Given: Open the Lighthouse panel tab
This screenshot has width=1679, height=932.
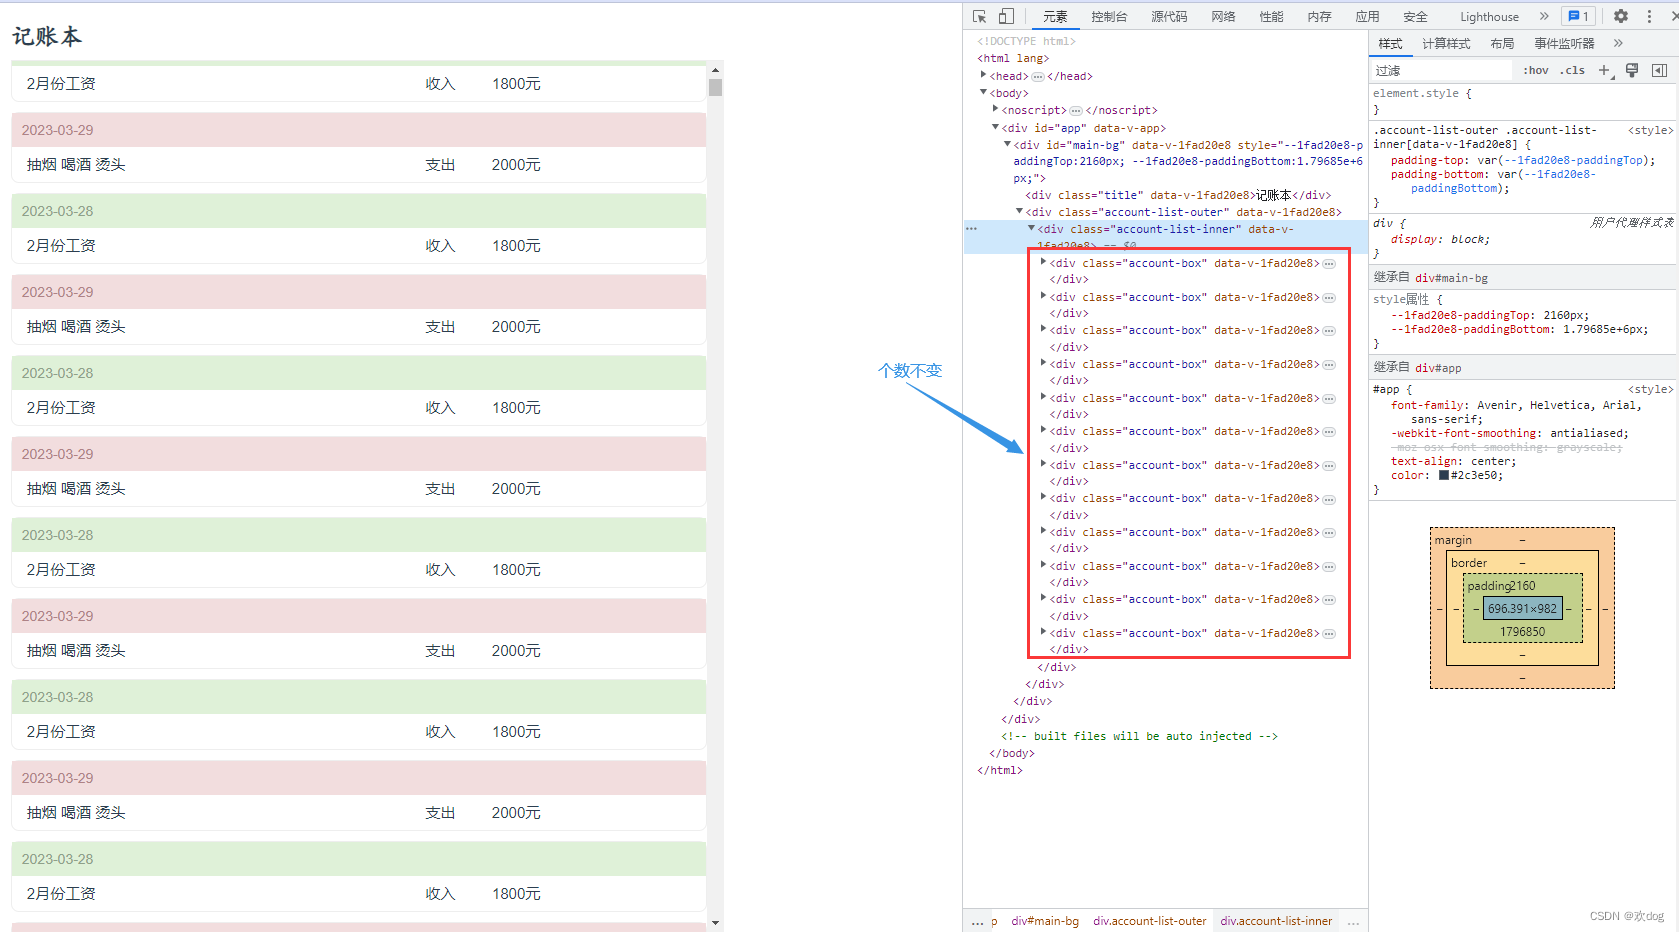Looking at the screenshot, I should (x=1489, y=16).
